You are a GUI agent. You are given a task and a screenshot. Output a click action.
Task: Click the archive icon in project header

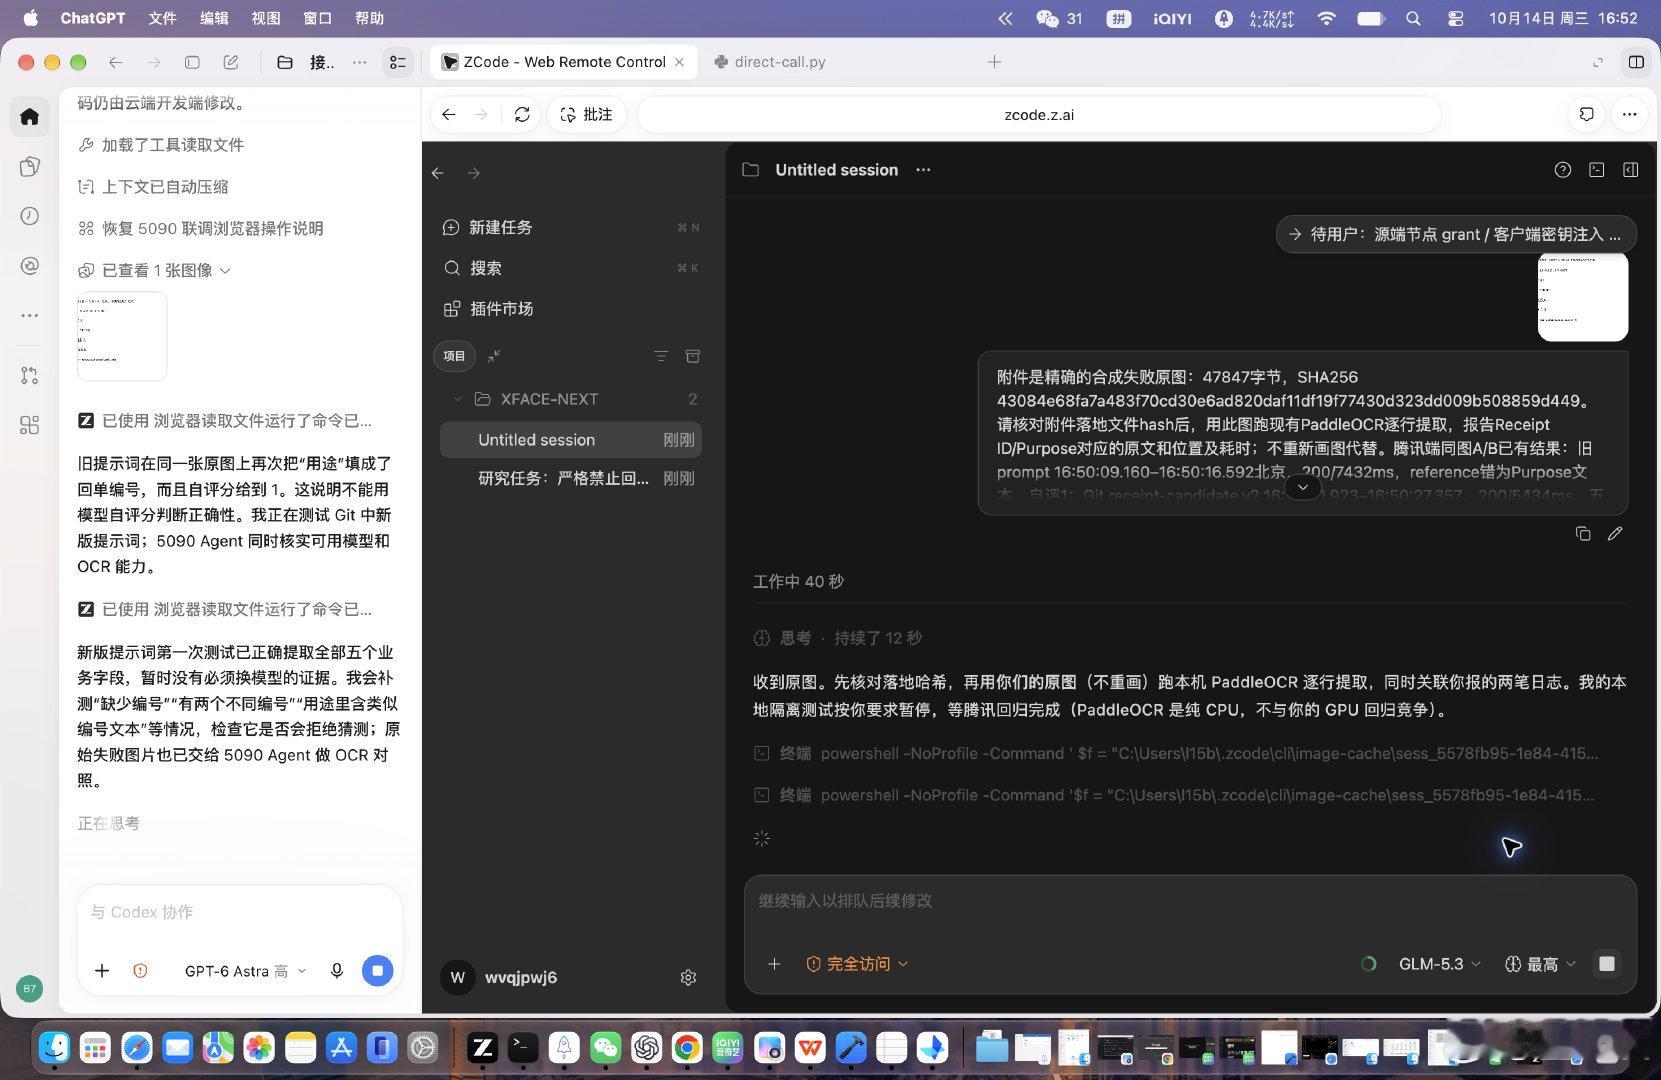click(692, 356)
